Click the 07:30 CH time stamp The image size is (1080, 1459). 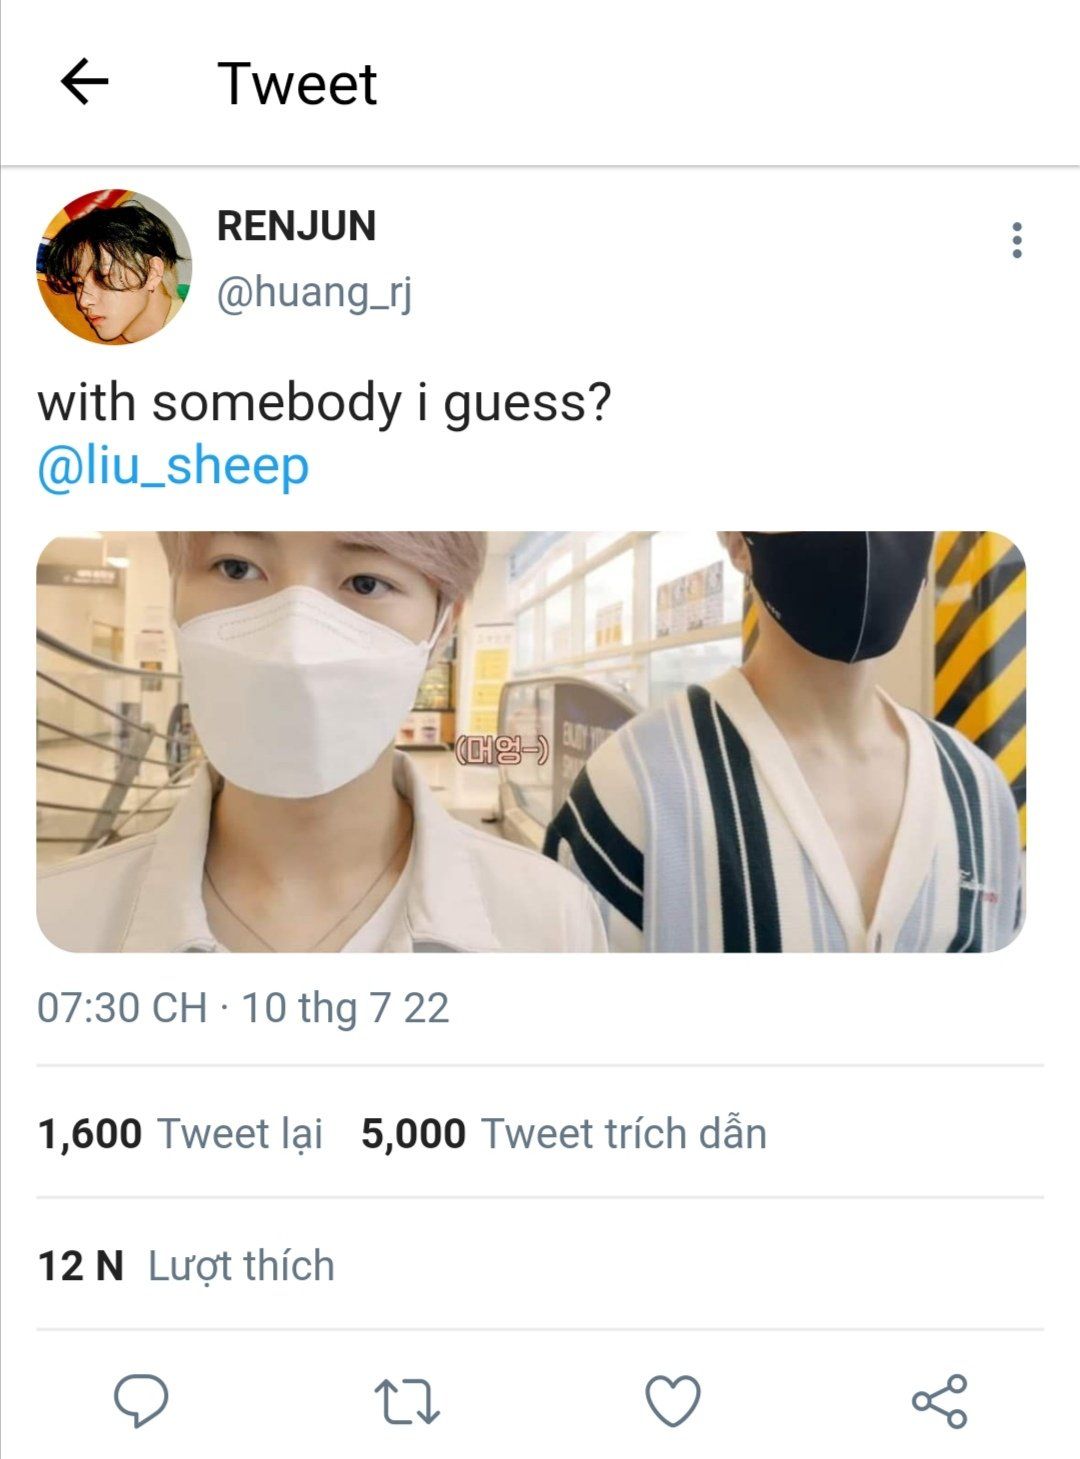[122, 1008]
